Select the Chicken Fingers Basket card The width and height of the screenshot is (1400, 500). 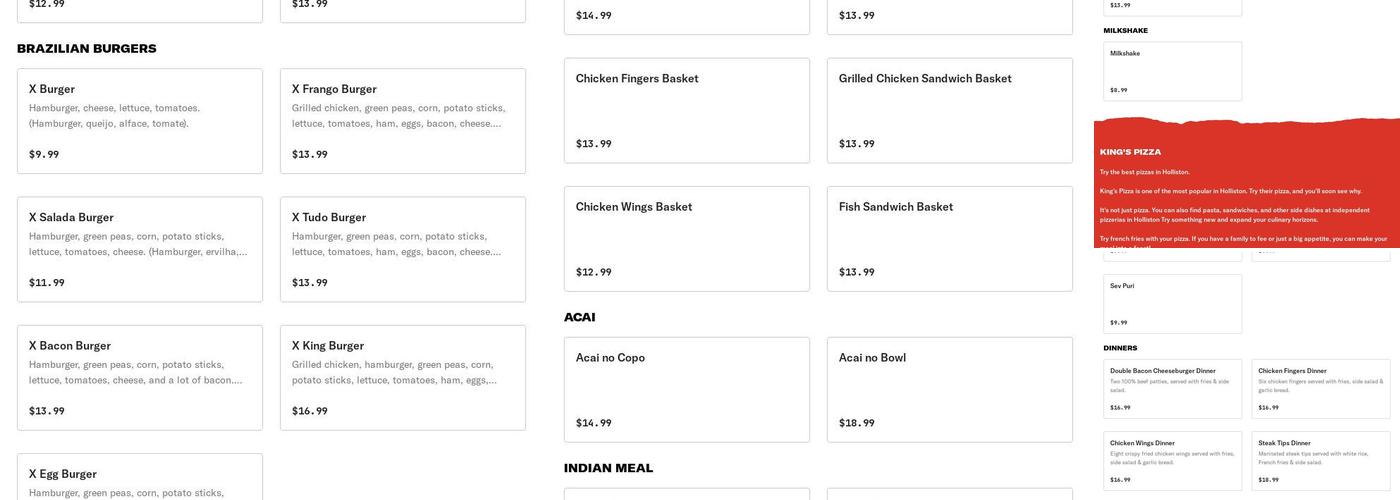686,110
